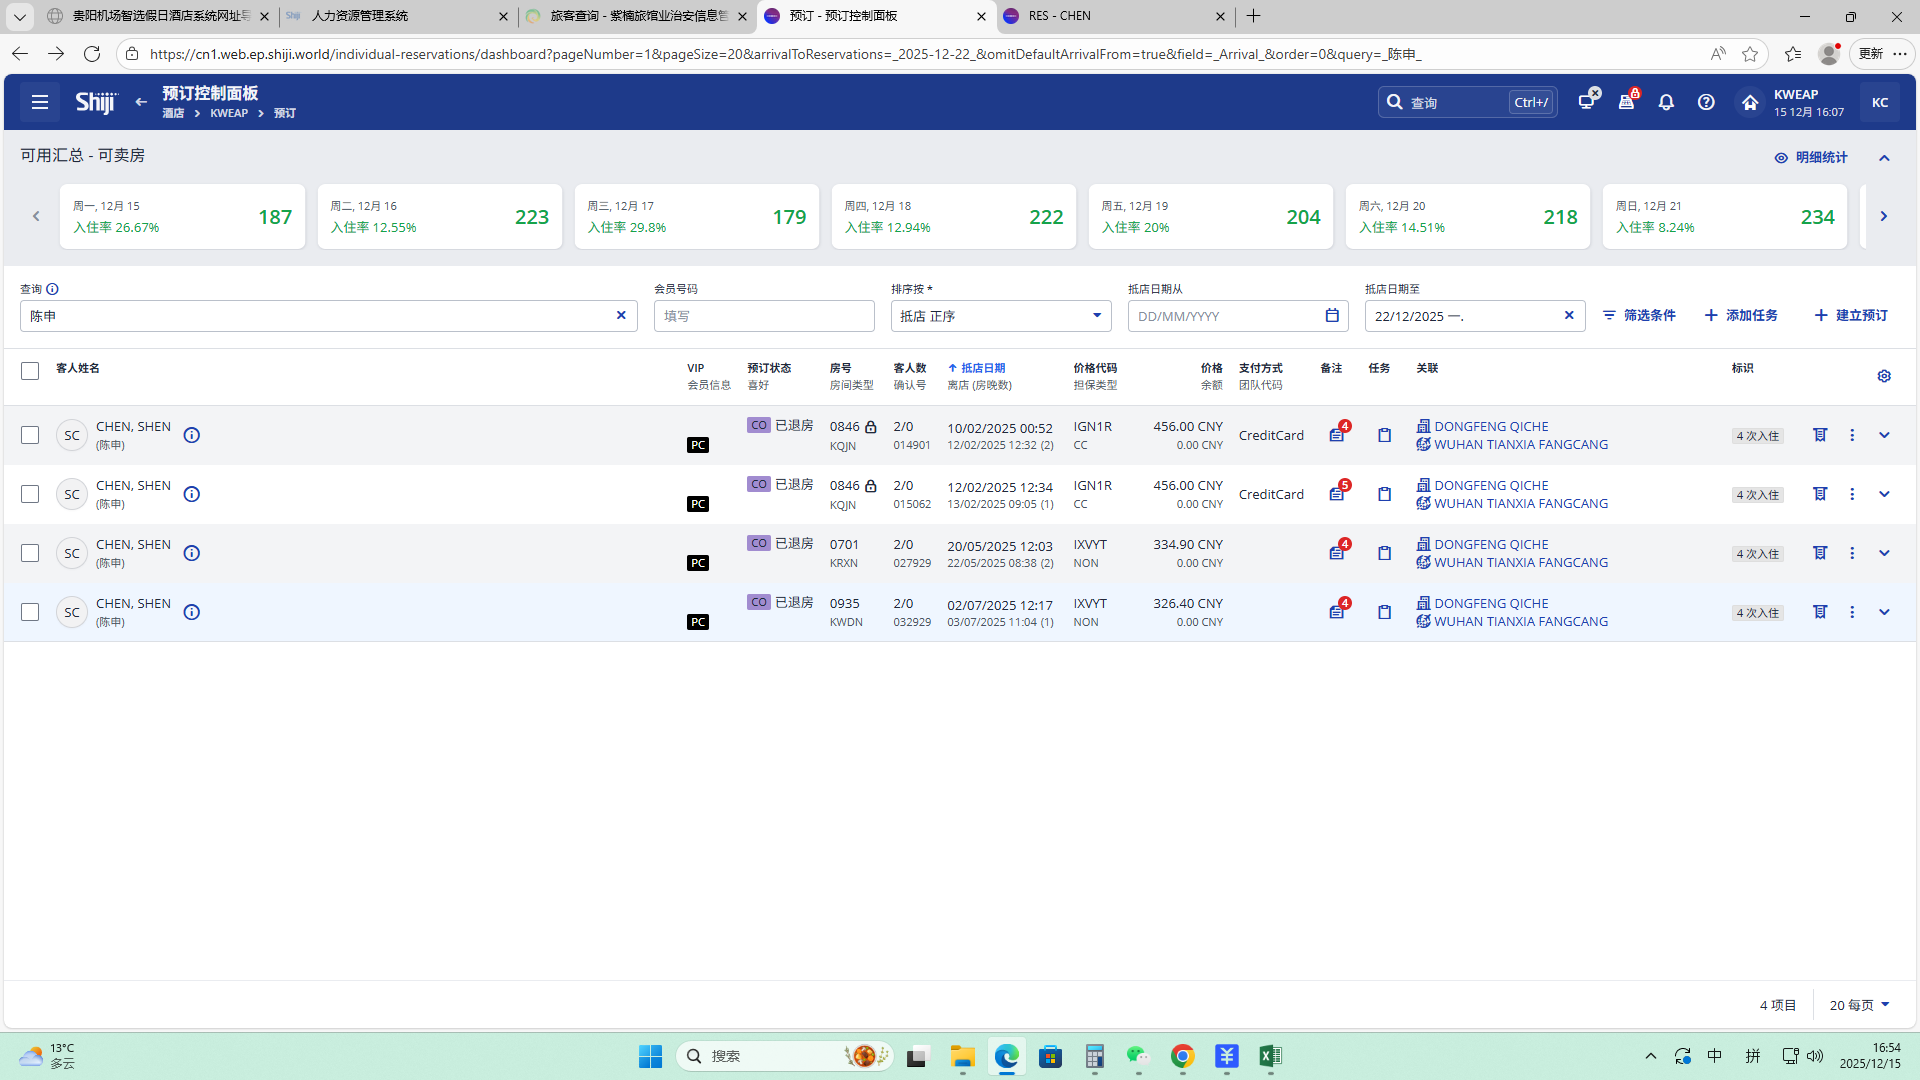
Task: Open the hamburger navigation menu
Action: [40, 102]
